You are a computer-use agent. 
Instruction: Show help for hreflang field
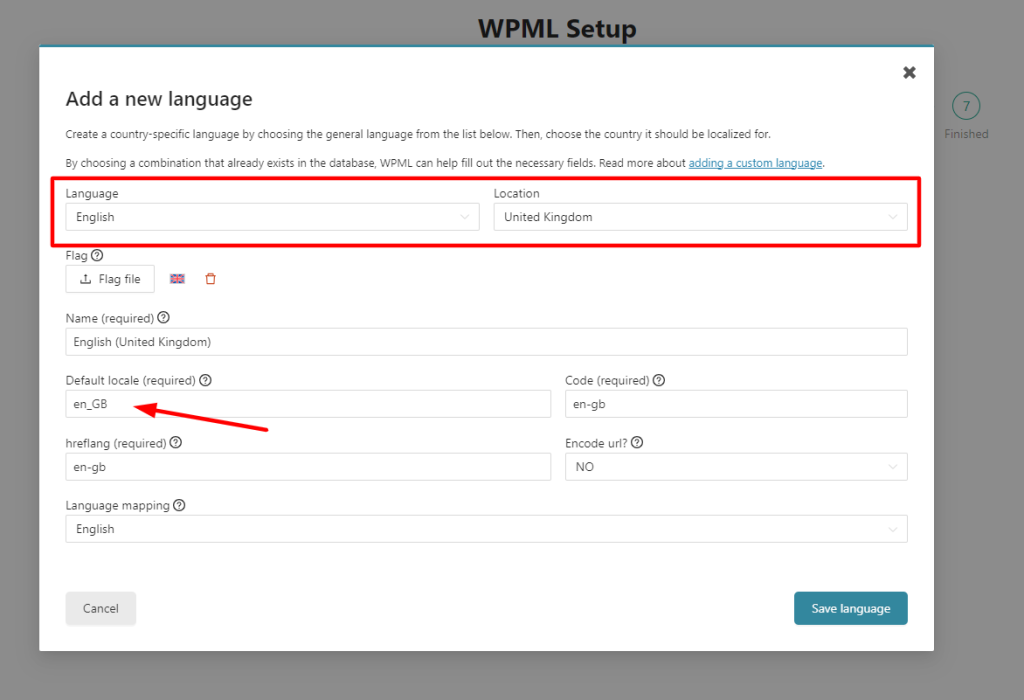(176, 442)
